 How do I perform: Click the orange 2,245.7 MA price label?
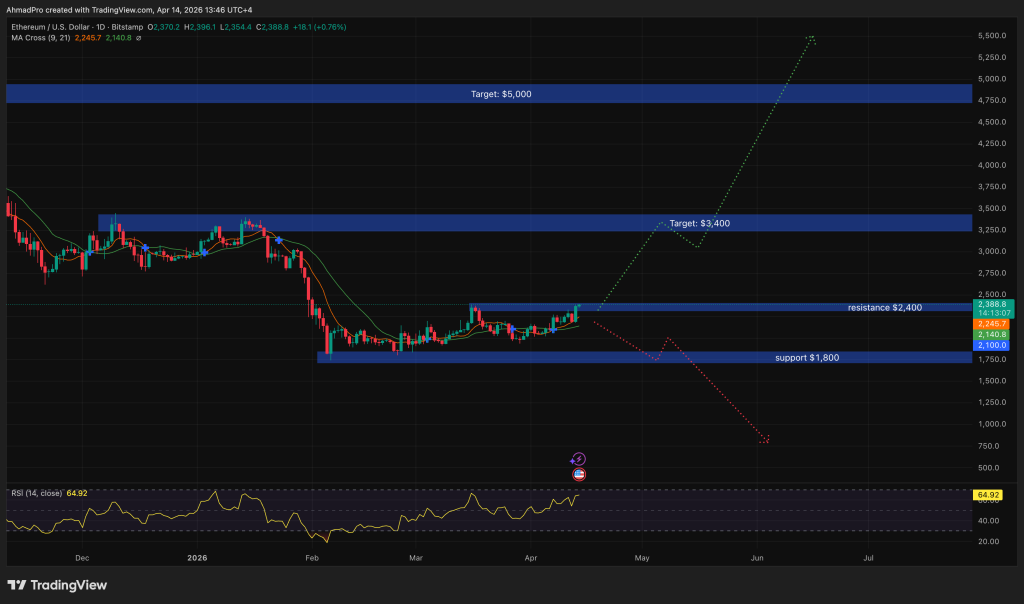(993, 325)
